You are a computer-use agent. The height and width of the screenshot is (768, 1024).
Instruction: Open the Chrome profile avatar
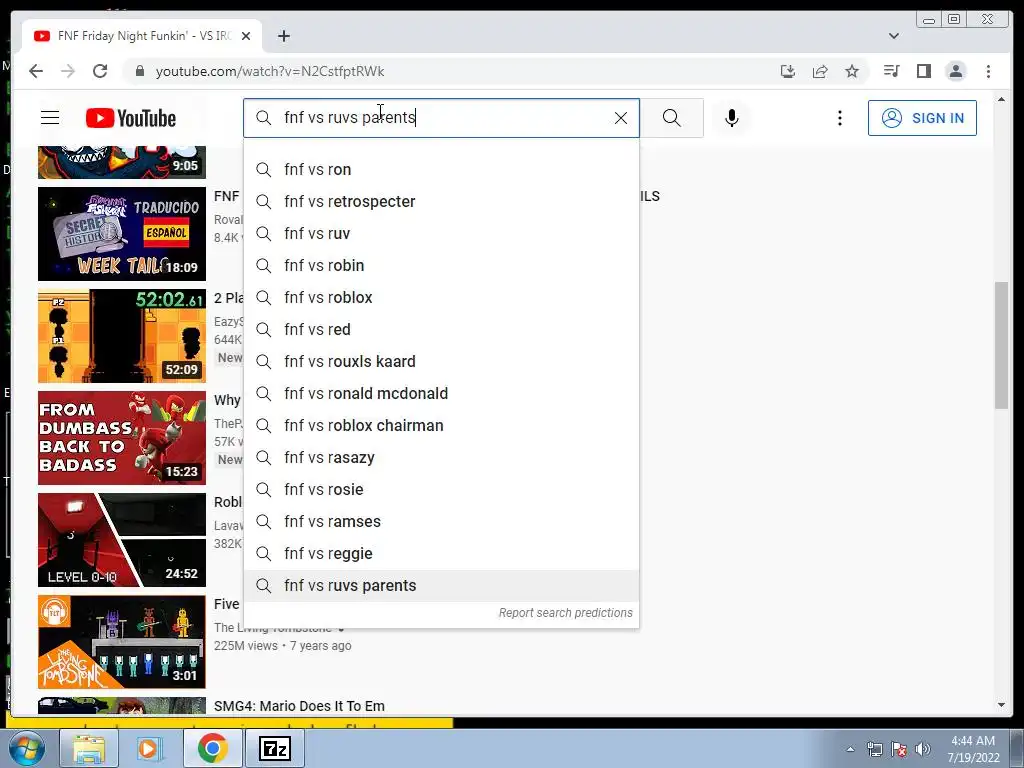955,71
